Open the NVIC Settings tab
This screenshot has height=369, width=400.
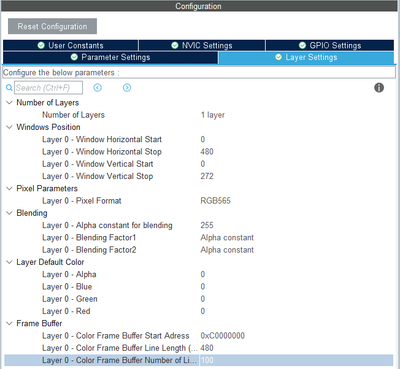202,45
